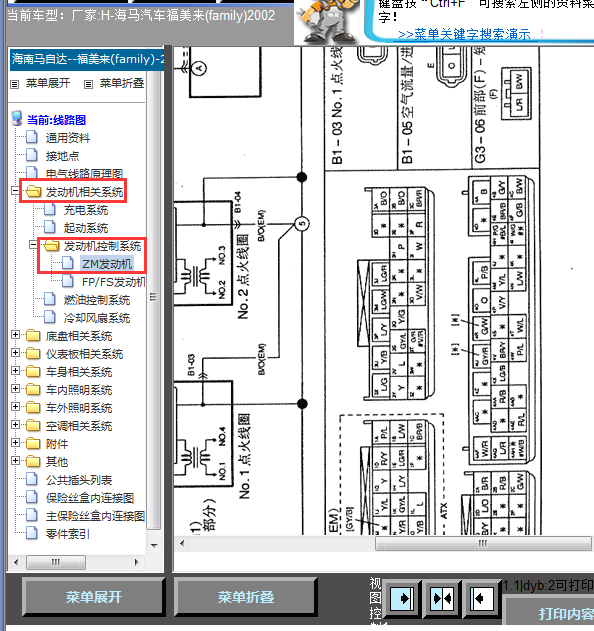Expand the 空调相关系统 folder
Viewport: 594px width, 631px height.
pyautogui.click(x=15, y=425)
